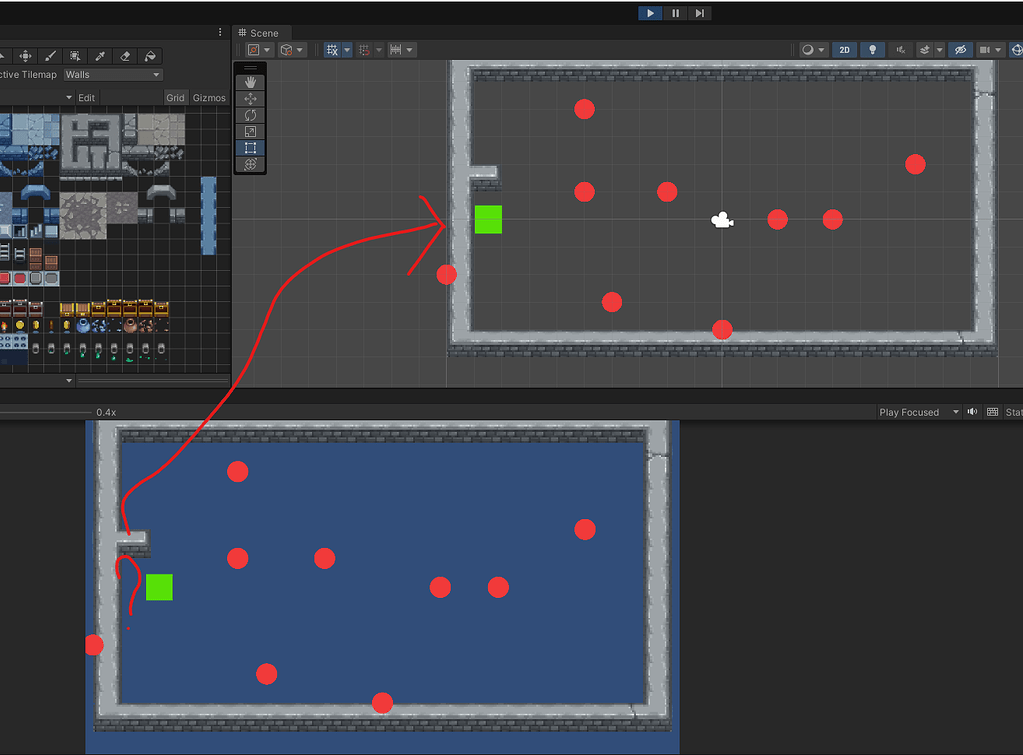Select the Move tilemap selection tool
The image size is (1023, 755).
[x=26, y=56]
